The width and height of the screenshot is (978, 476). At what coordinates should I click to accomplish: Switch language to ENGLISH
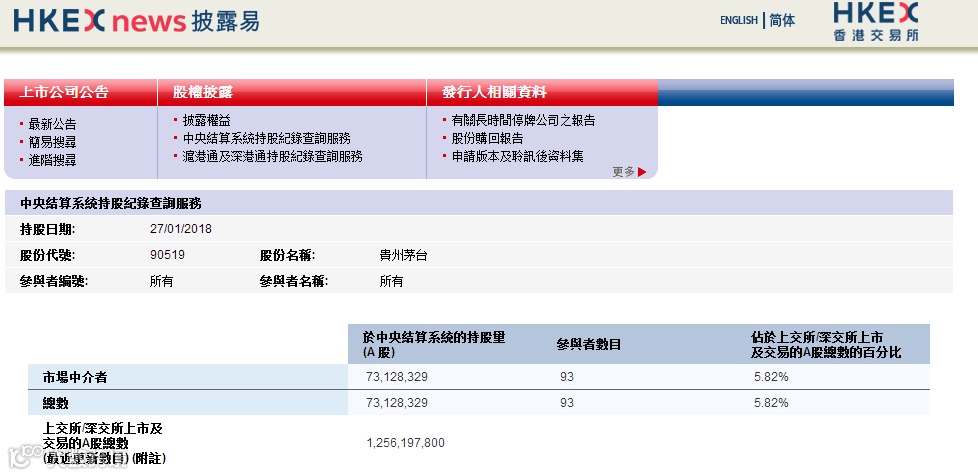[x=738, y=21]
